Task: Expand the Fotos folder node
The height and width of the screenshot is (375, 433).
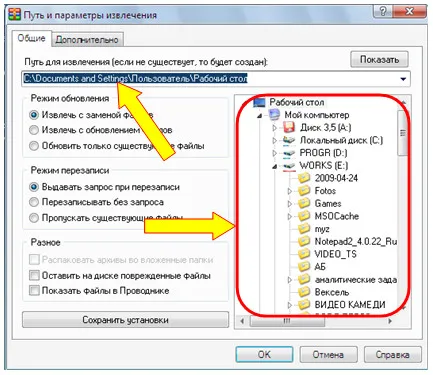Action: coord(290,191)
